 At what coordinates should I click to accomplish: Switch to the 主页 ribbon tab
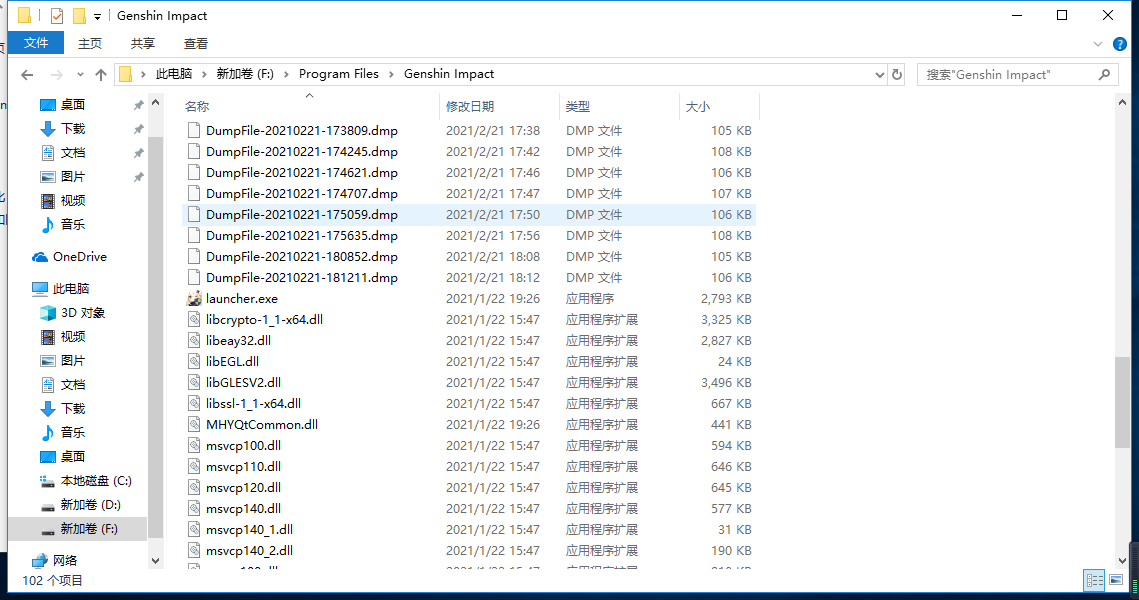(x=90, y=44)
